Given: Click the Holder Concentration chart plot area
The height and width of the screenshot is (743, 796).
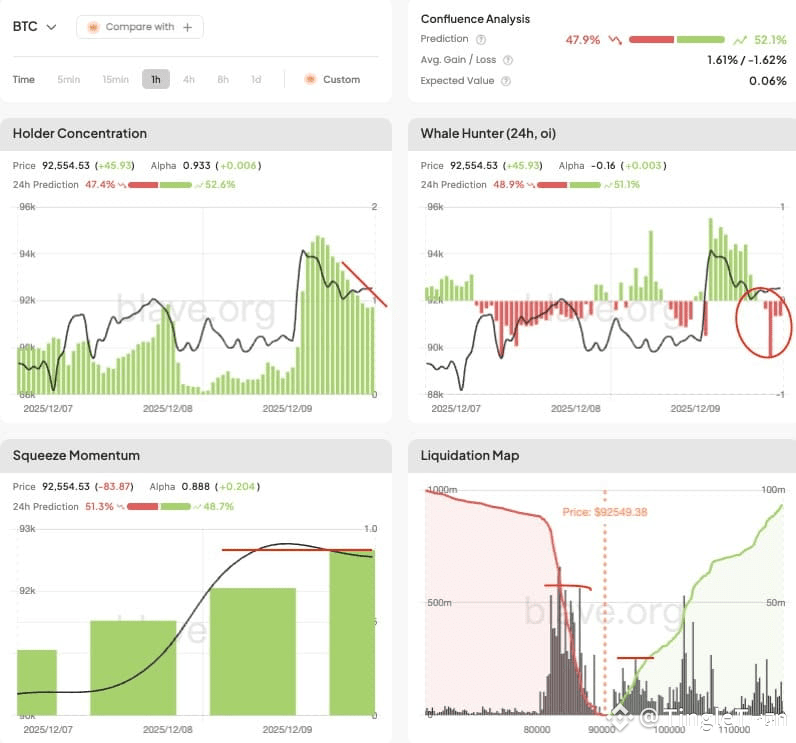Looking at the screenshot, I should pos(196,300).
